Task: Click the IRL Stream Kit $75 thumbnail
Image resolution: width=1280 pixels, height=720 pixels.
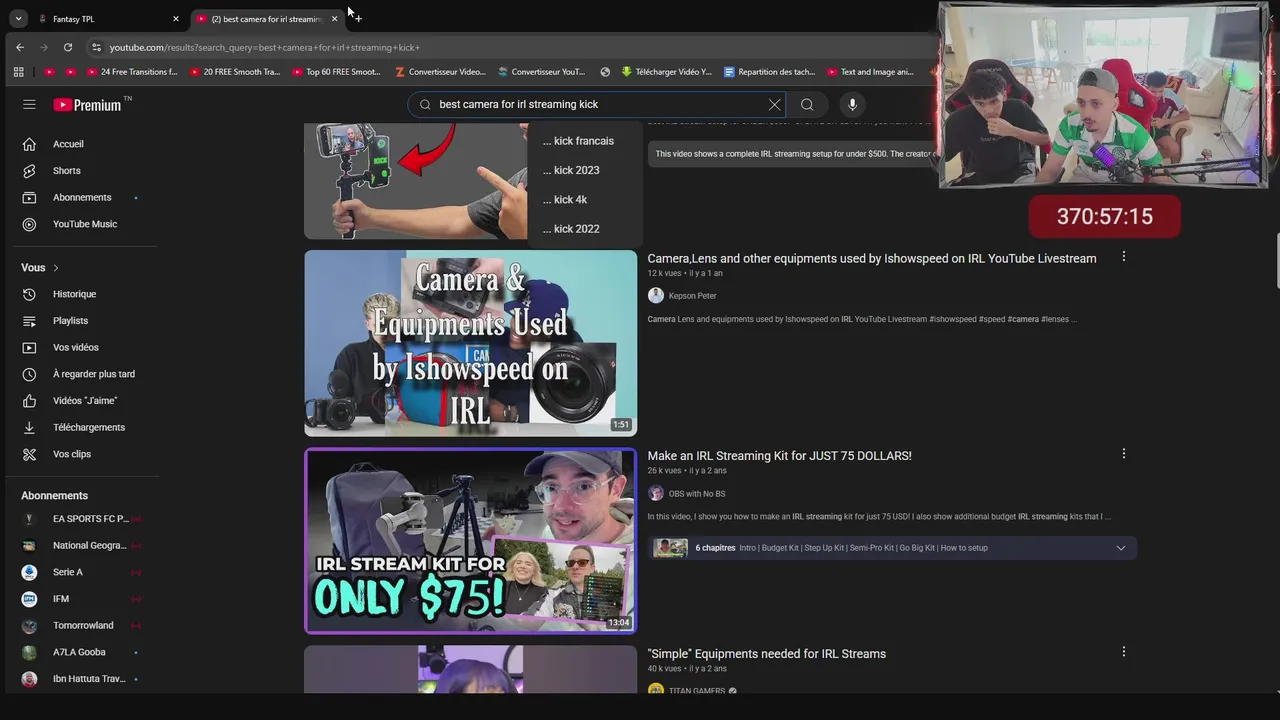Action: pos(470,541)
